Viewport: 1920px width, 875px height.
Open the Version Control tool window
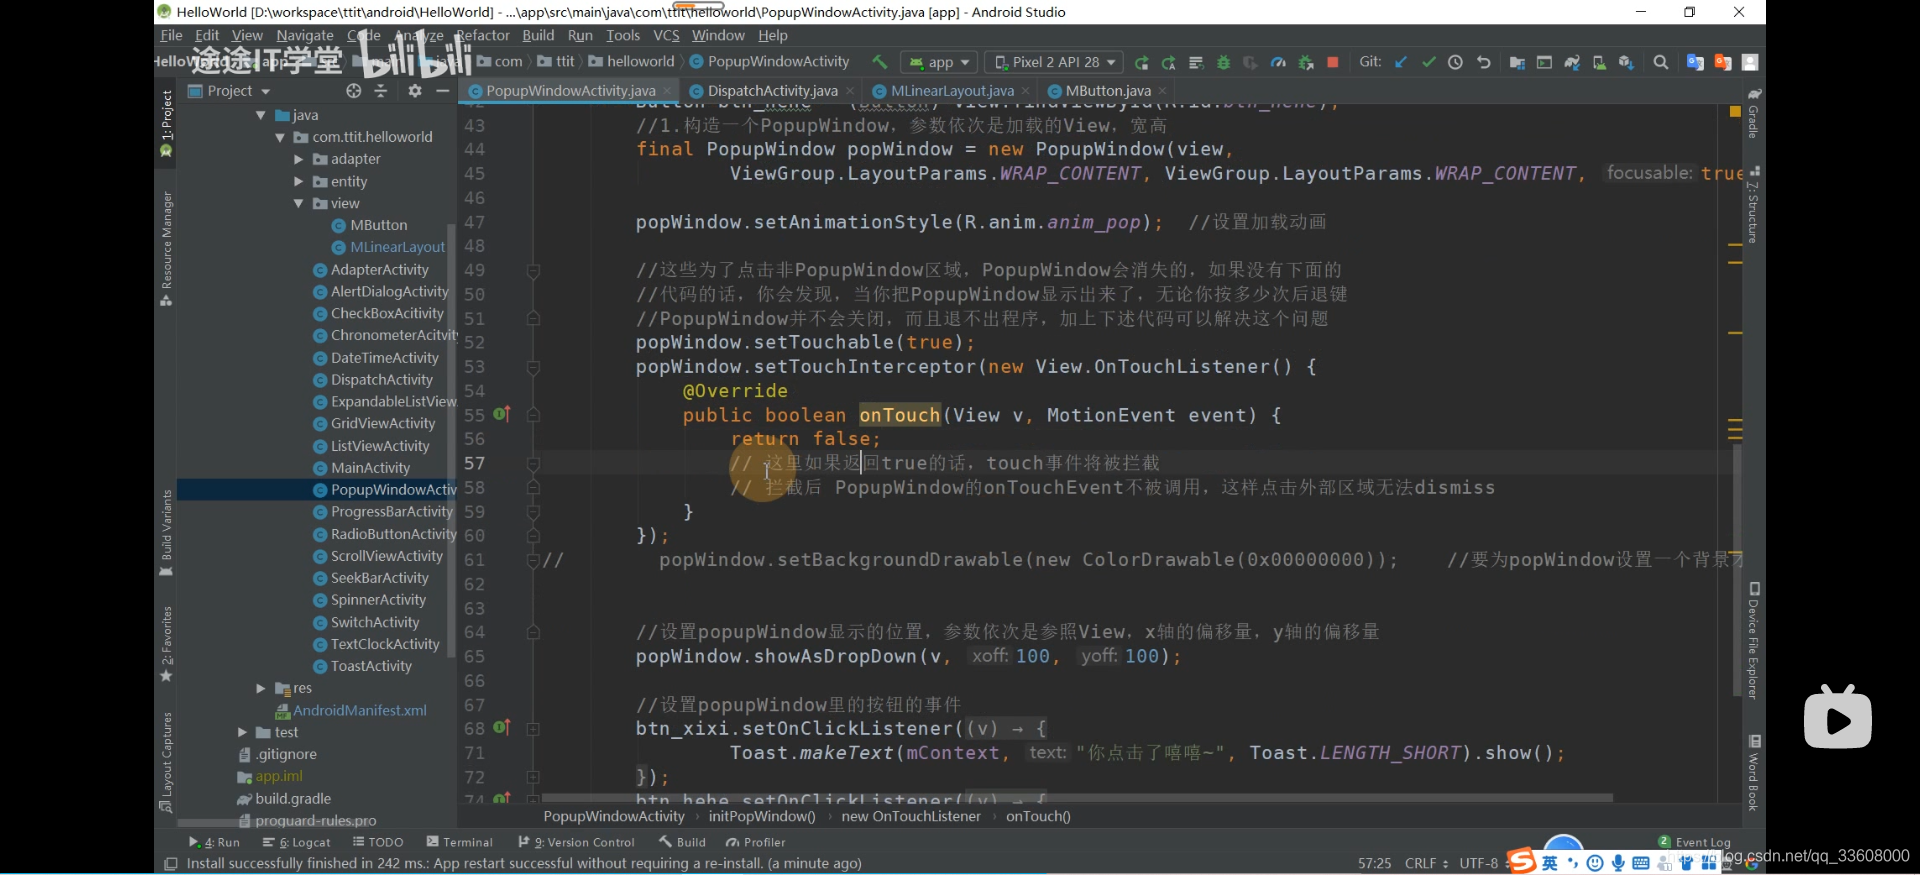[576, 842]
